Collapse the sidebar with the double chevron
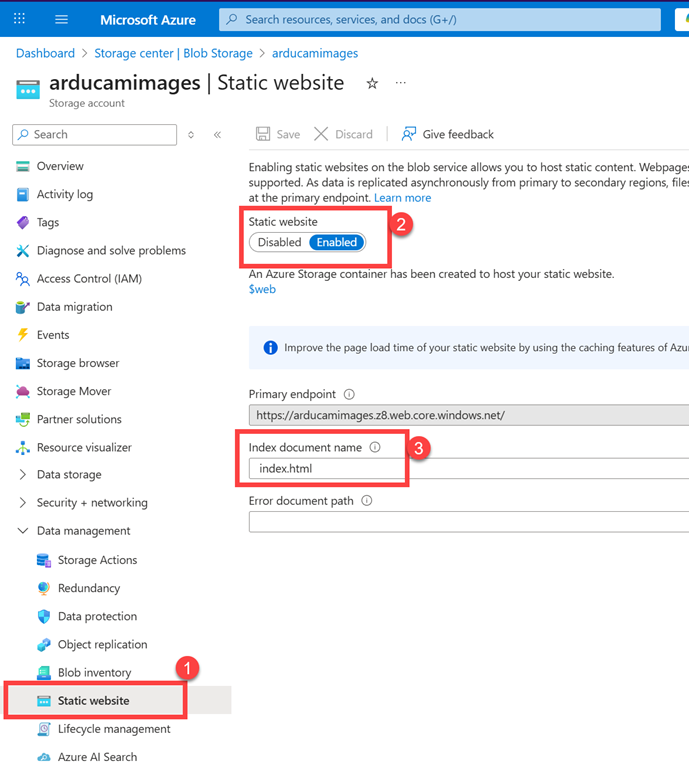Viewport: 689px width, 768px height. (x=217, y=135)
